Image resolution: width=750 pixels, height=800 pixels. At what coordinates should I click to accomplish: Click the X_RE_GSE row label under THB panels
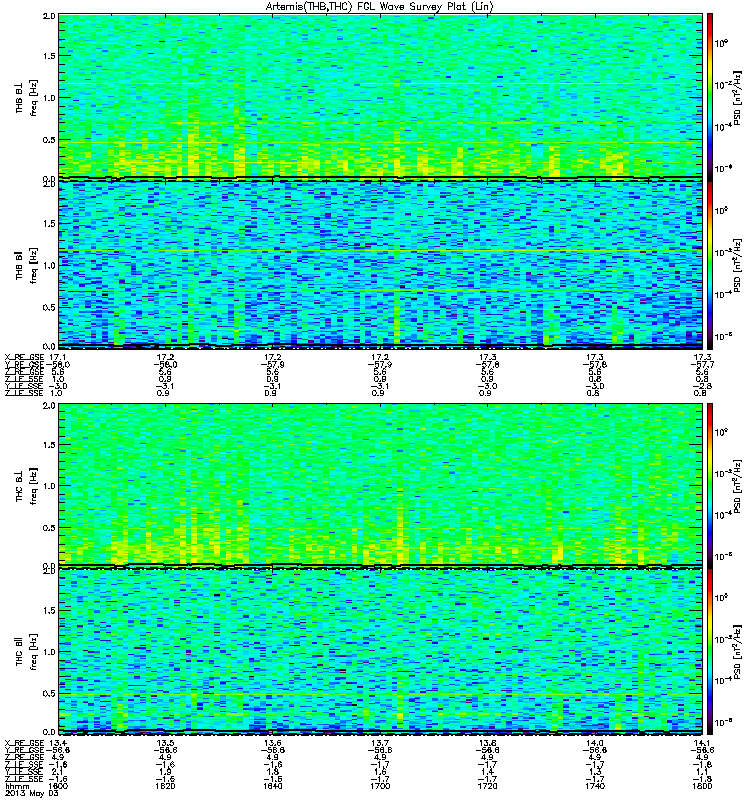(x=24, y=357)
